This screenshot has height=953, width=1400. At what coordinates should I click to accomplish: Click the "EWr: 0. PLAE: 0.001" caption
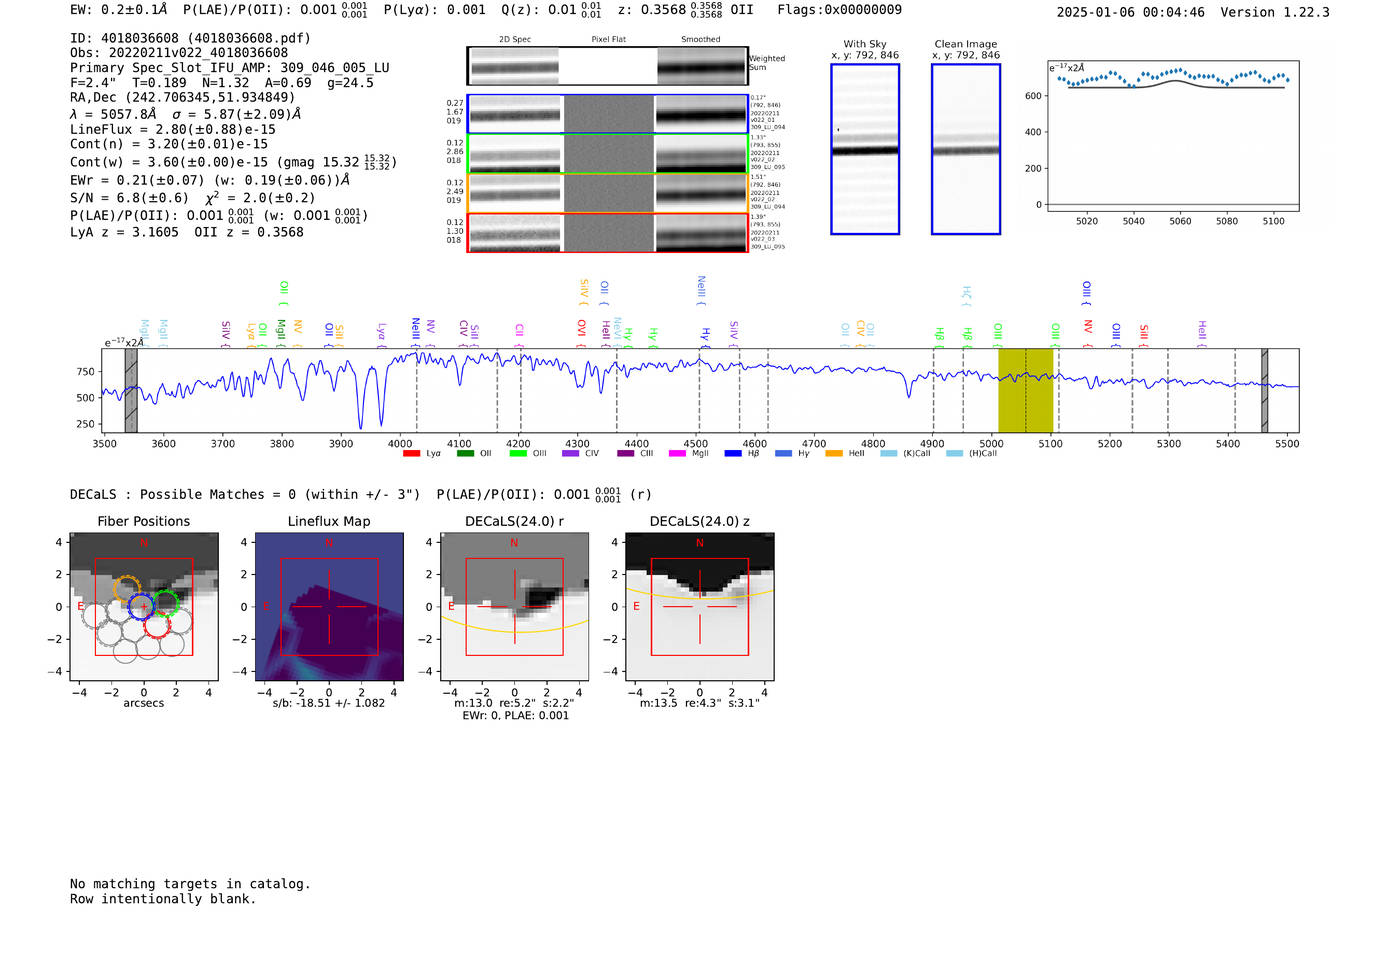[x=515, y=716]
